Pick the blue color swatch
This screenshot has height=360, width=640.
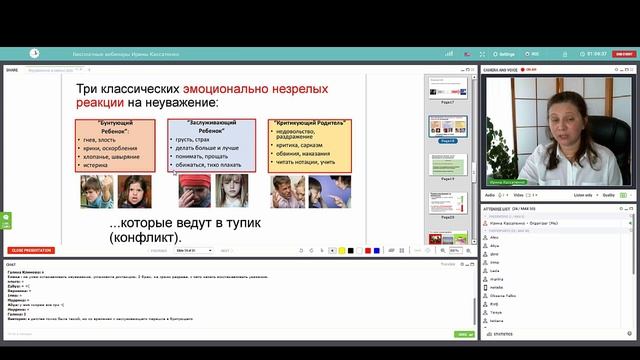click(x=376, y=251)
